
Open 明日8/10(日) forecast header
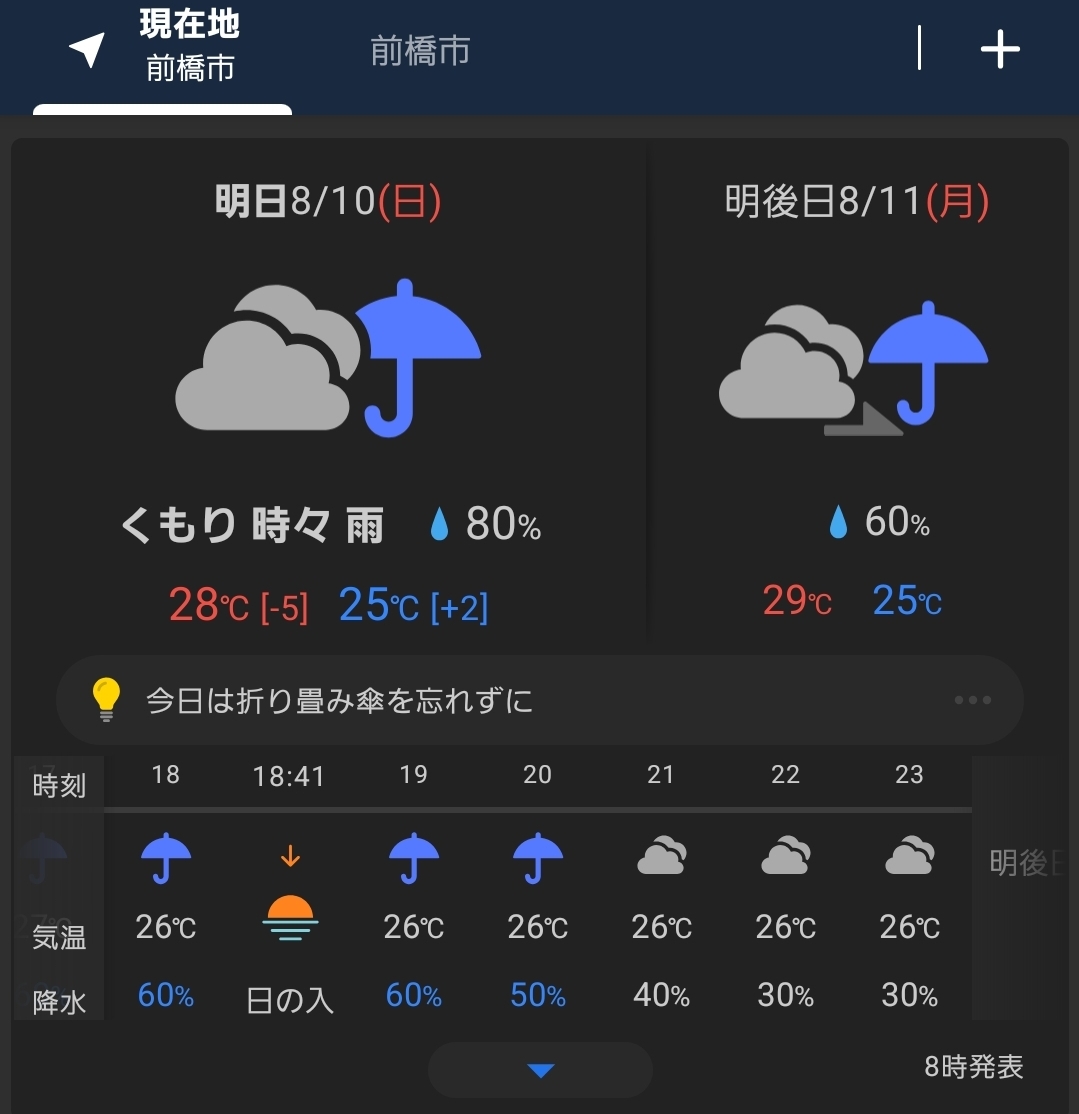(x=328, y=202)
